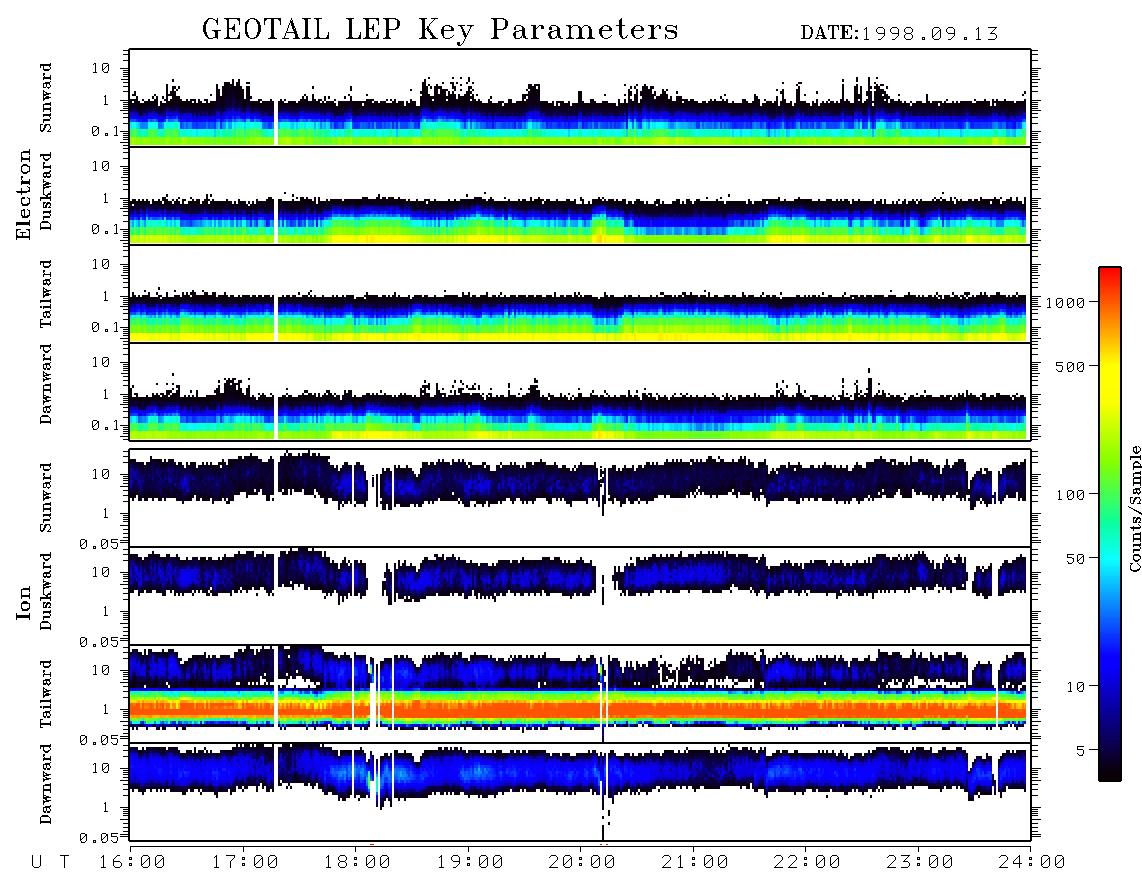Click the "1000" color bar tick label
1142x880 pixels.
coord(1065,302)
